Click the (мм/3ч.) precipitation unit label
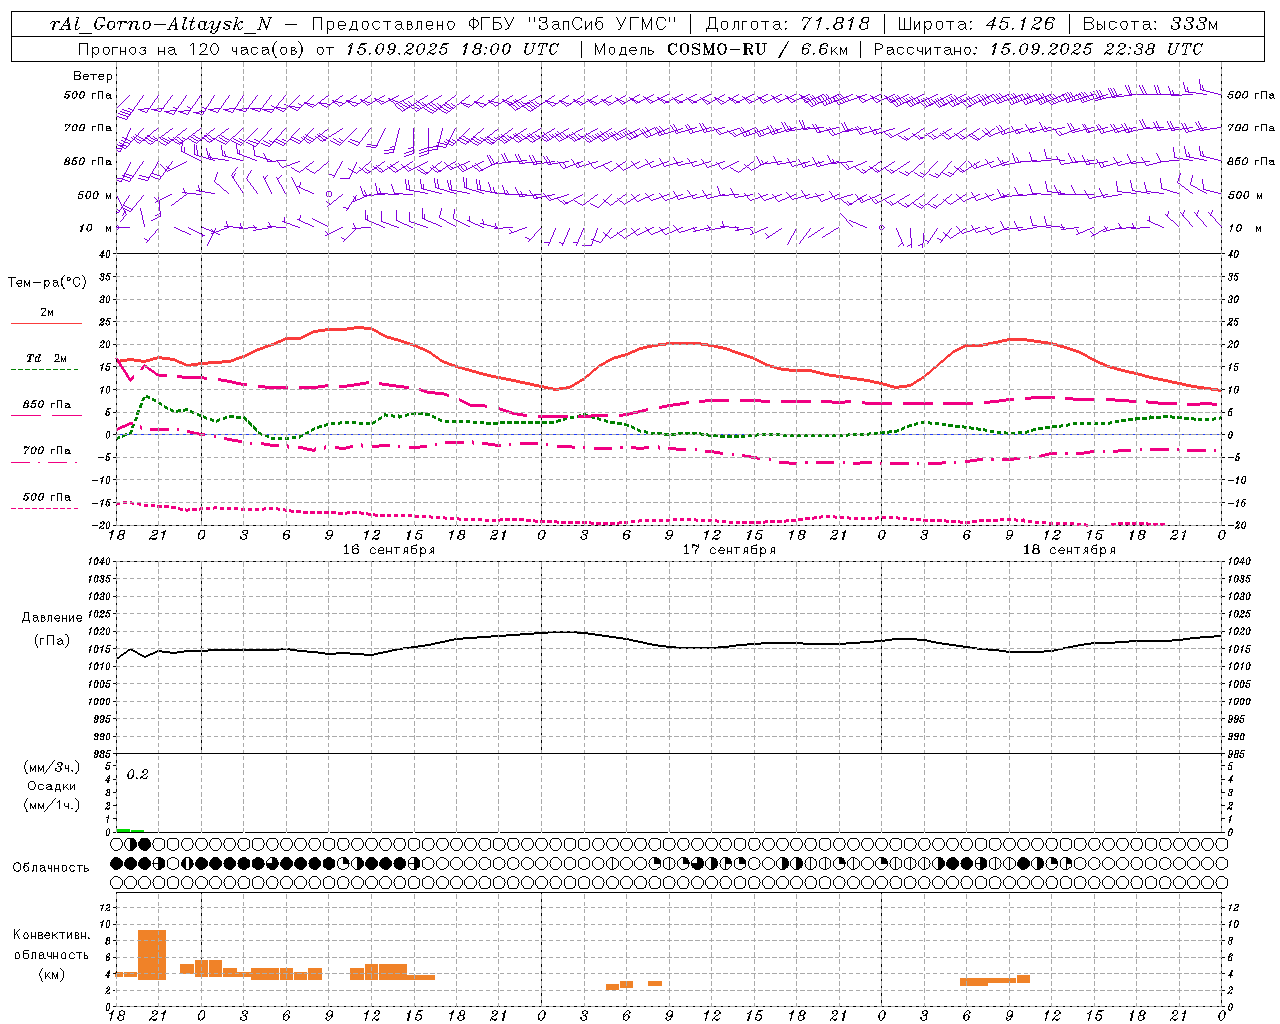Screen dimensions: 1280x1024 (52, 767)
